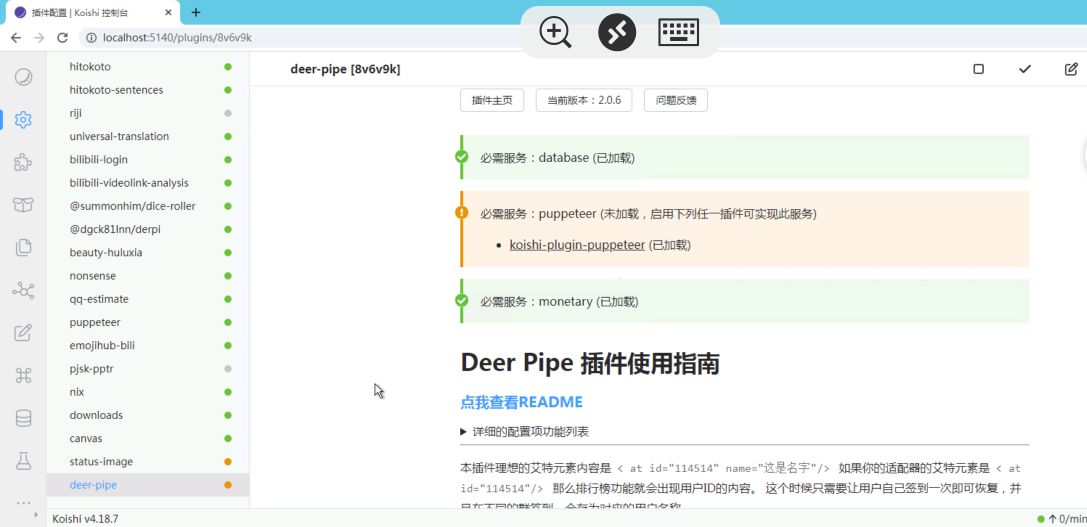Expand the sidebar with the small arrow
Image resolution: width=1087 pixels, height=527 pixels.
(x=36, y=515)
